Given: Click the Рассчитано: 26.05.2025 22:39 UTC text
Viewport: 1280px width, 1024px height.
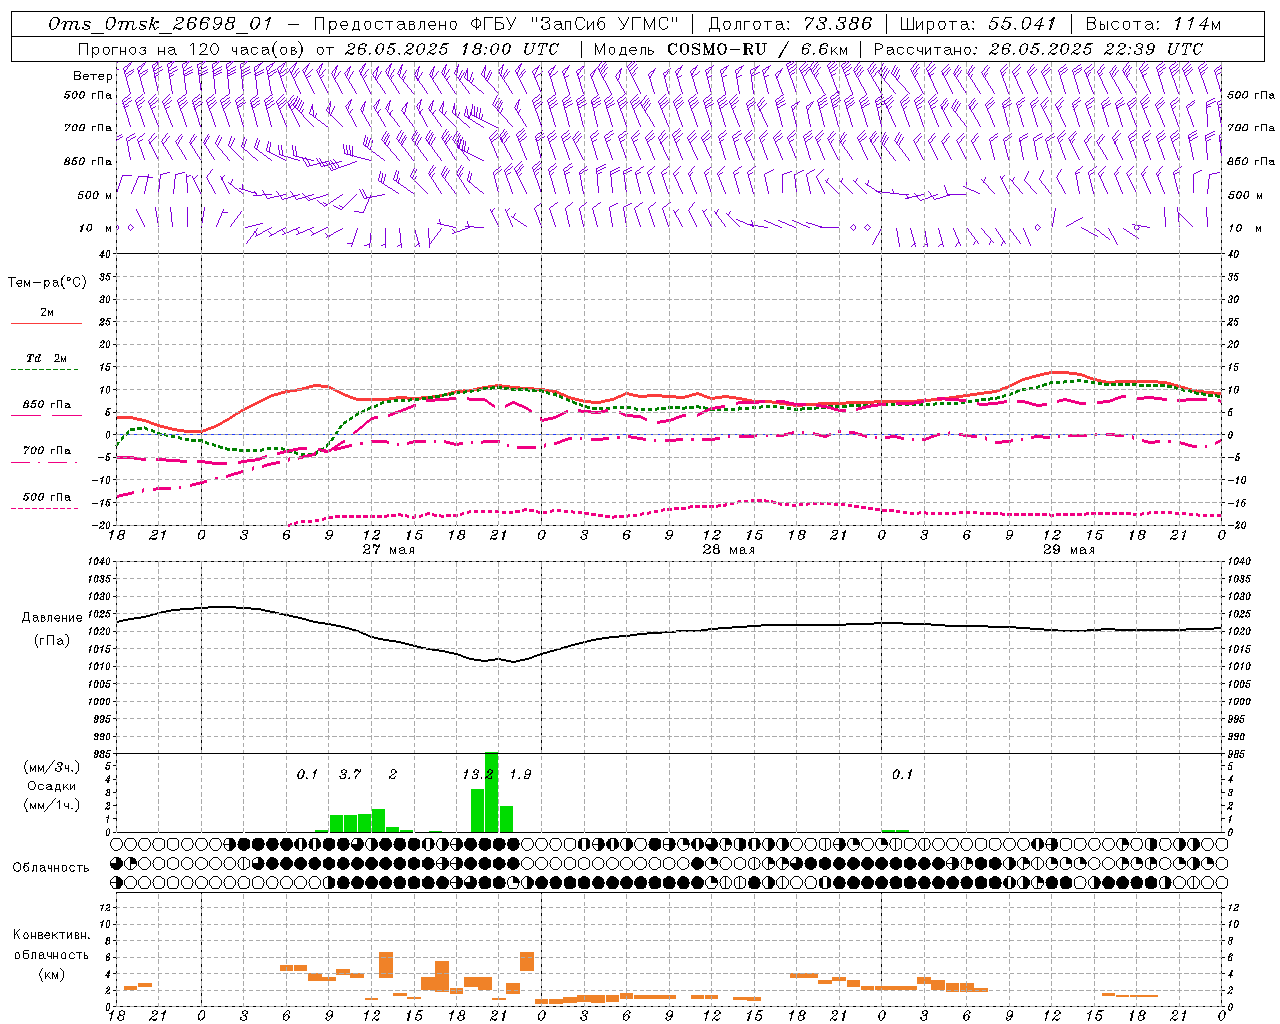Looking at the screenshot, I should click(1039, 49).
